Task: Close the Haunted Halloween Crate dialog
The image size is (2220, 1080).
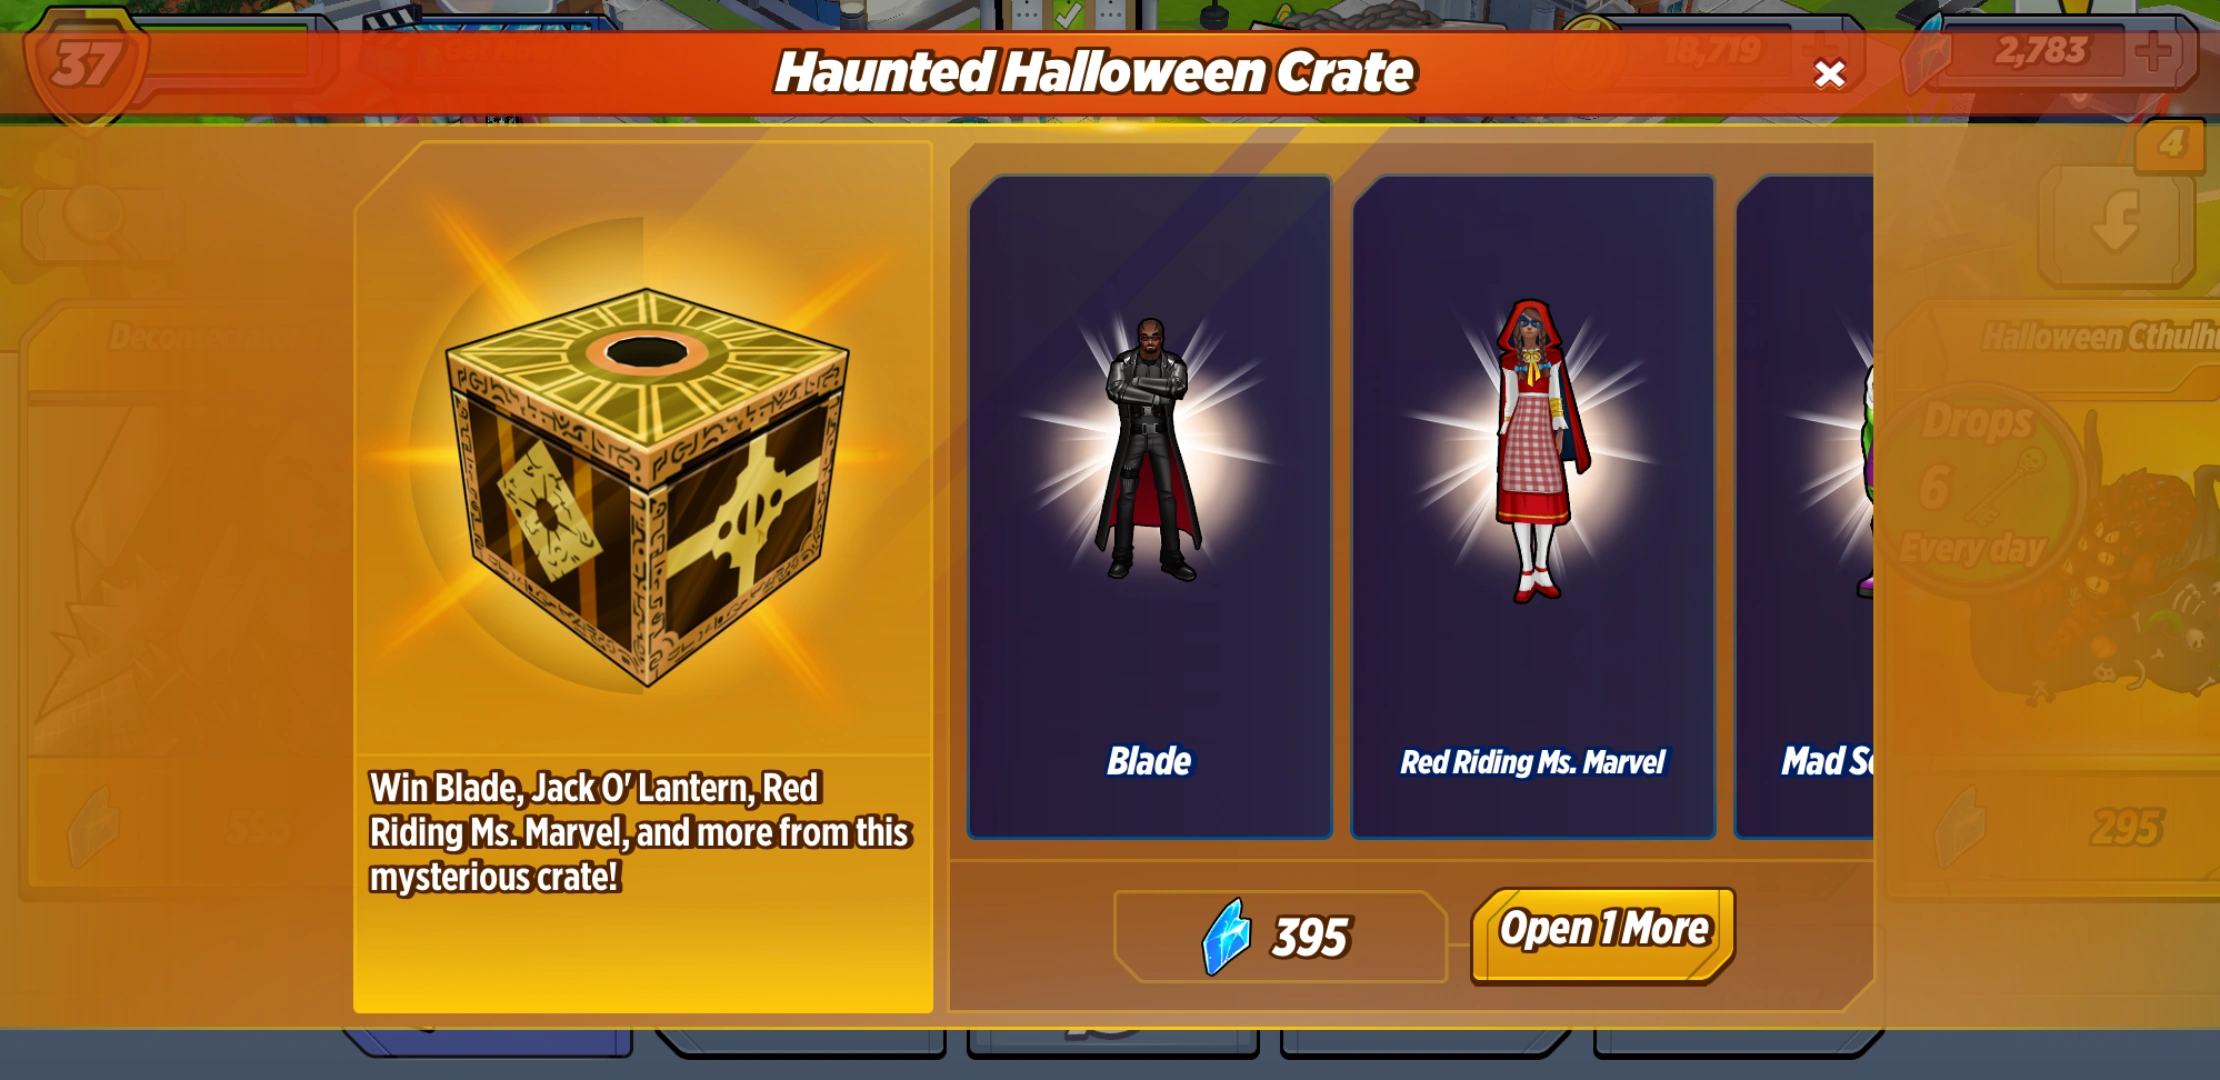Action: click(1829, 74)
